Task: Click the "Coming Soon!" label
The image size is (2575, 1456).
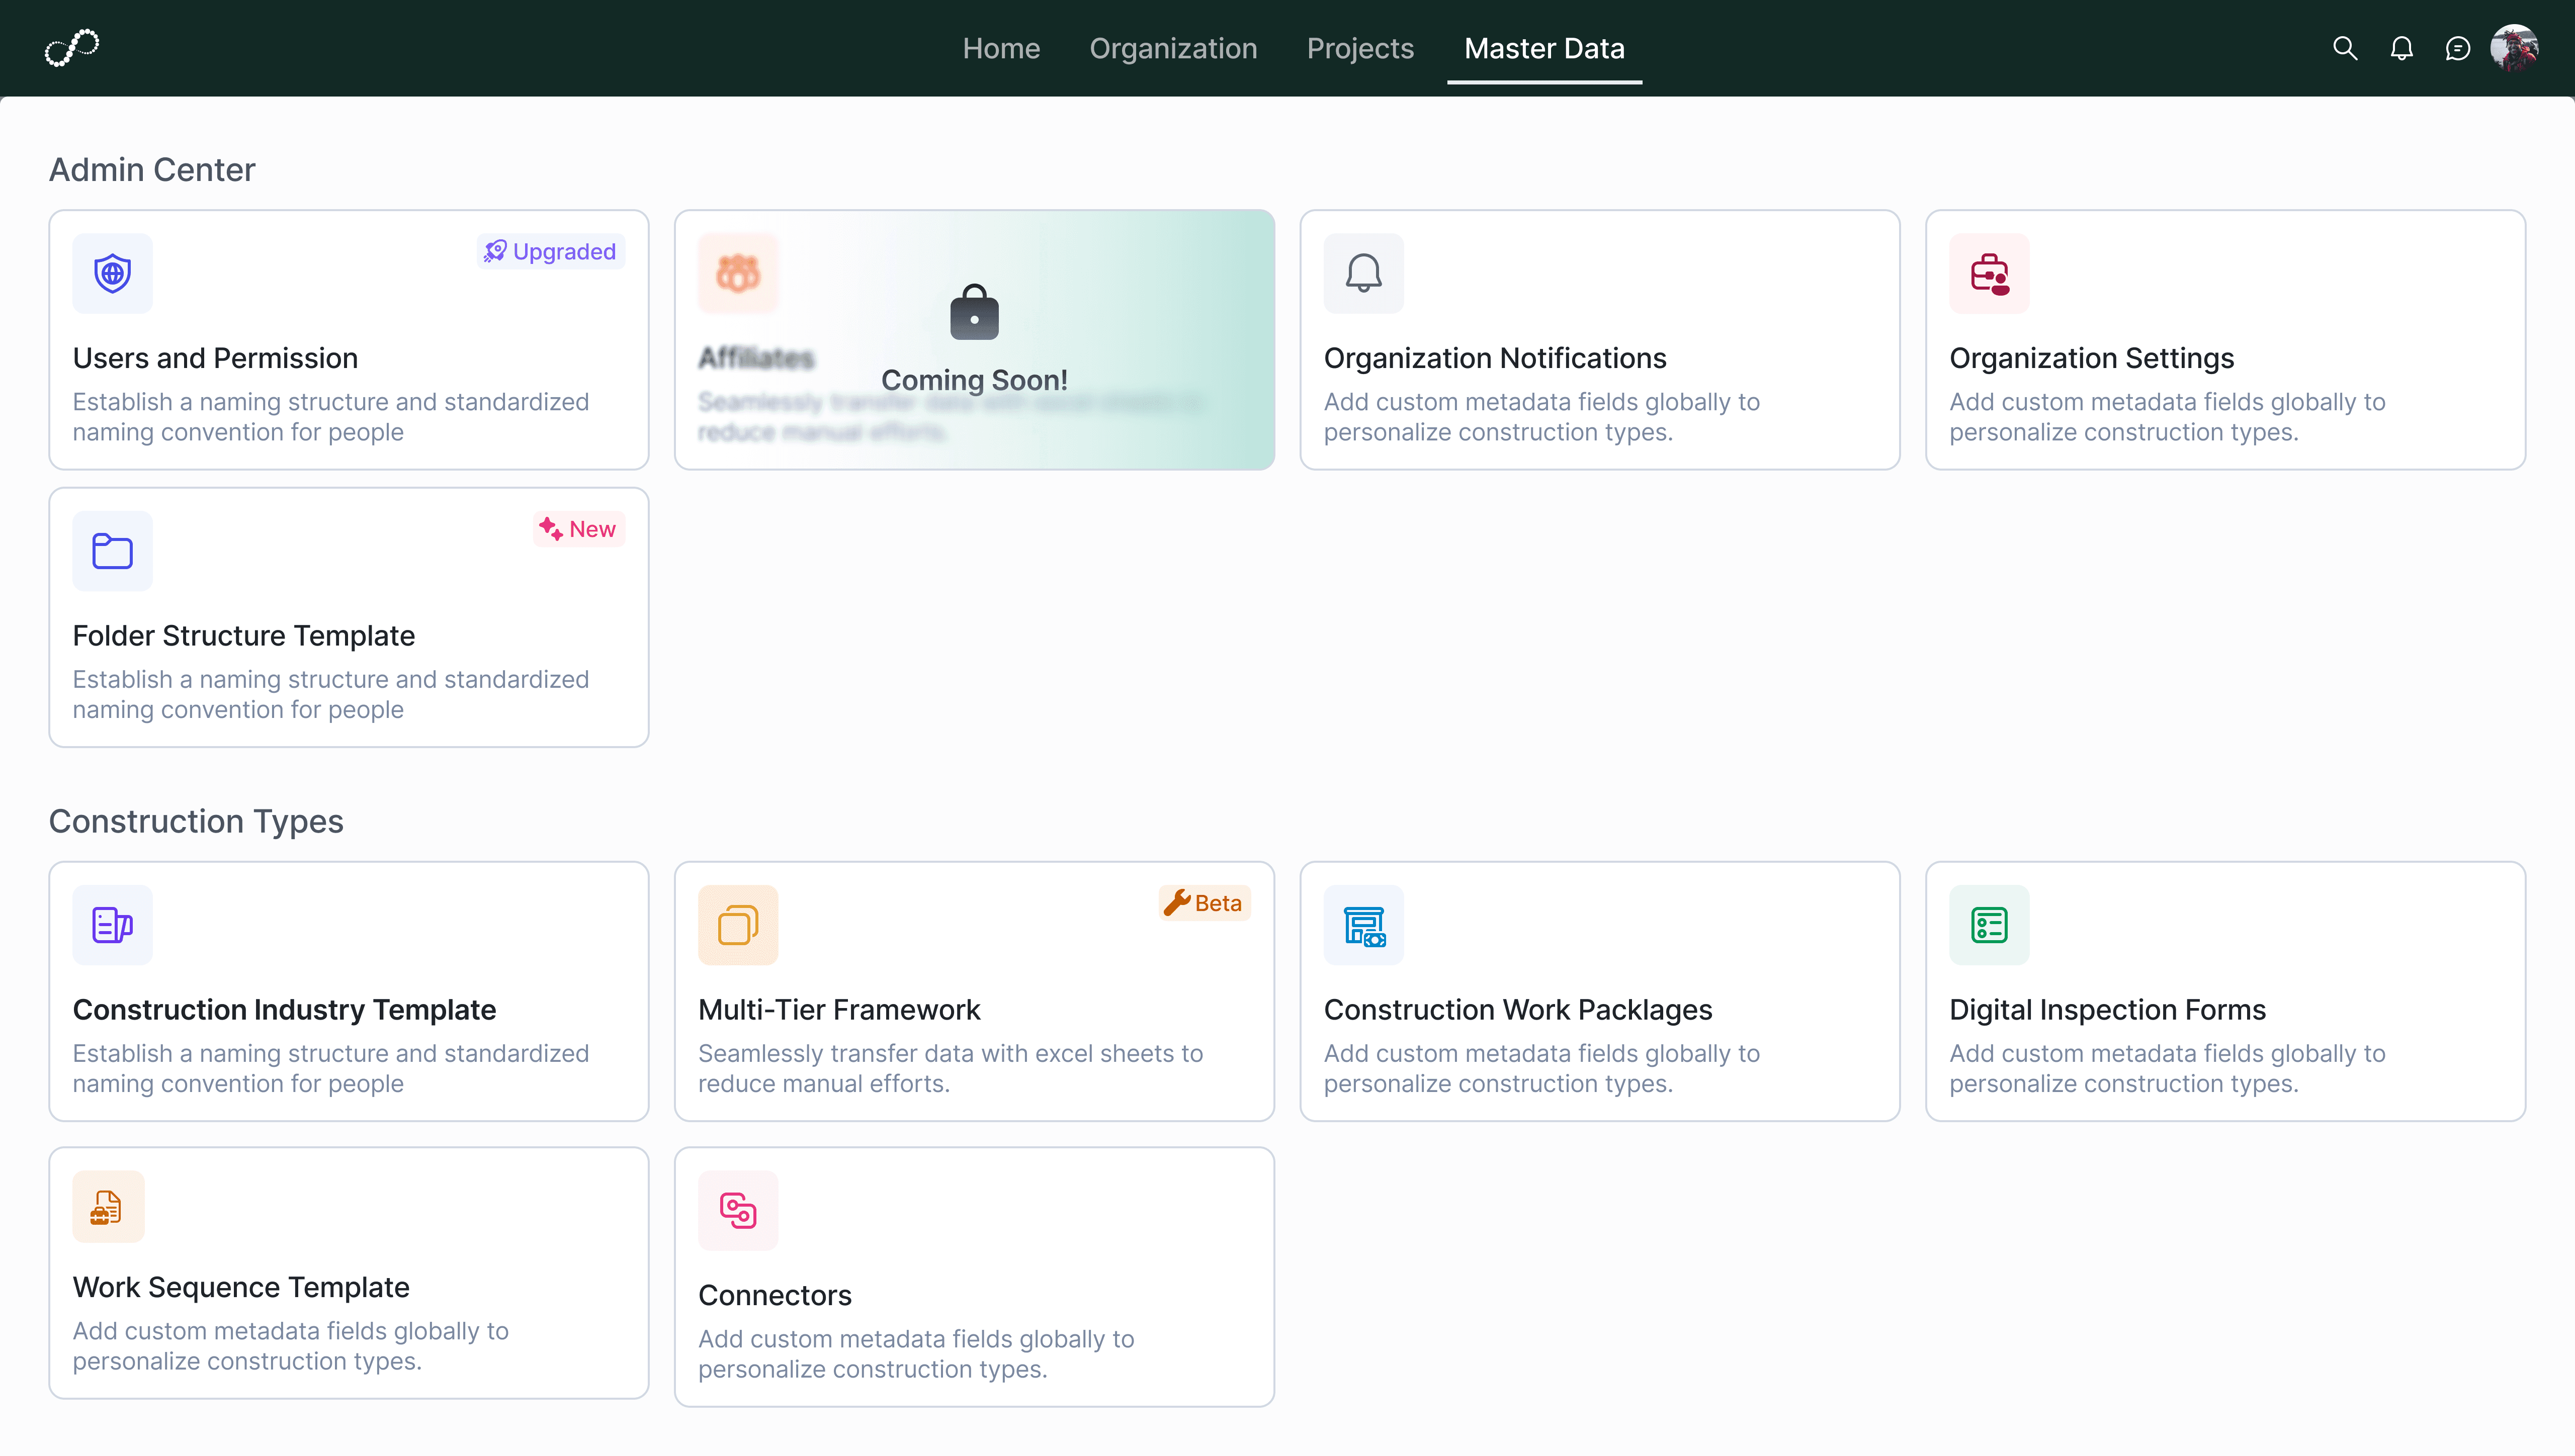Action: (974, 381)
